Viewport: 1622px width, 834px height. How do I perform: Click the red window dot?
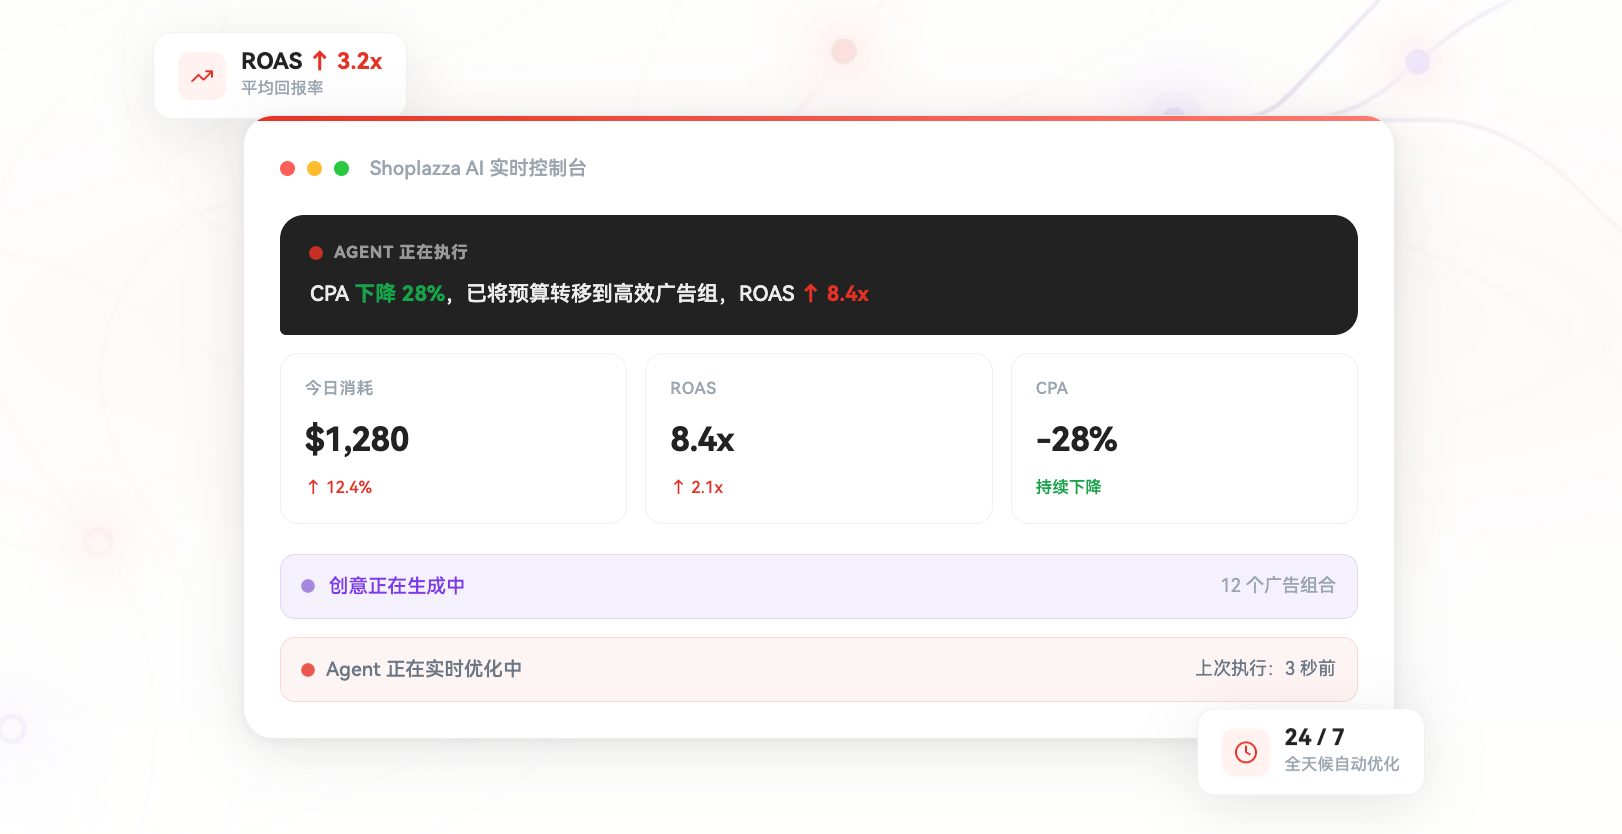click(288, 168)
